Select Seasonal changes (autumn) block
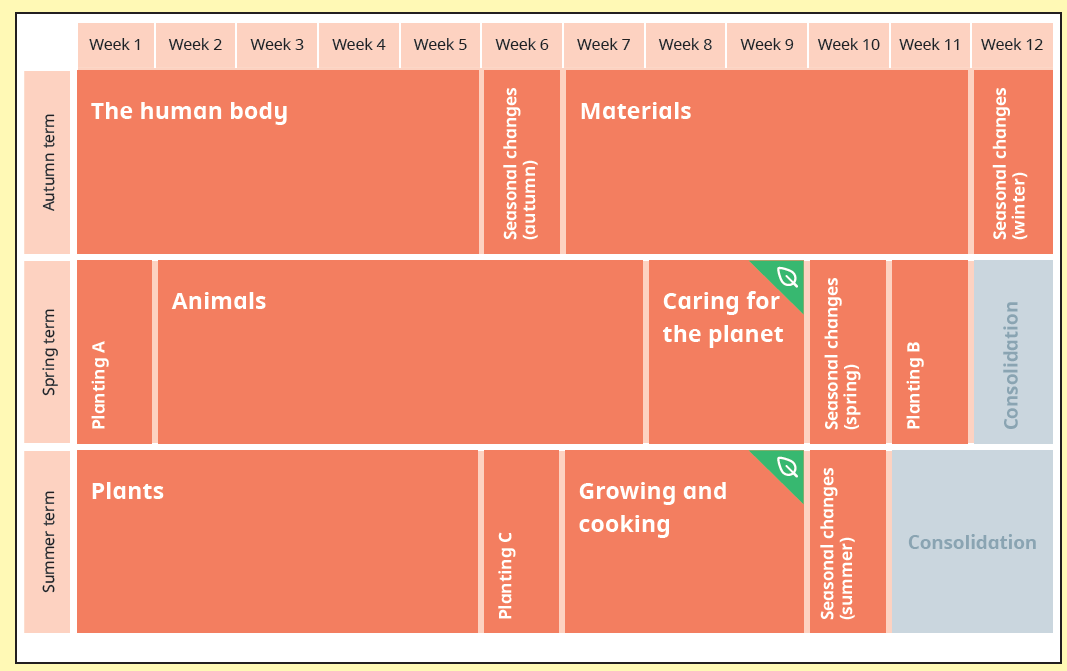The height and width of the screenshot is (671, 1067). pos(522,162)
